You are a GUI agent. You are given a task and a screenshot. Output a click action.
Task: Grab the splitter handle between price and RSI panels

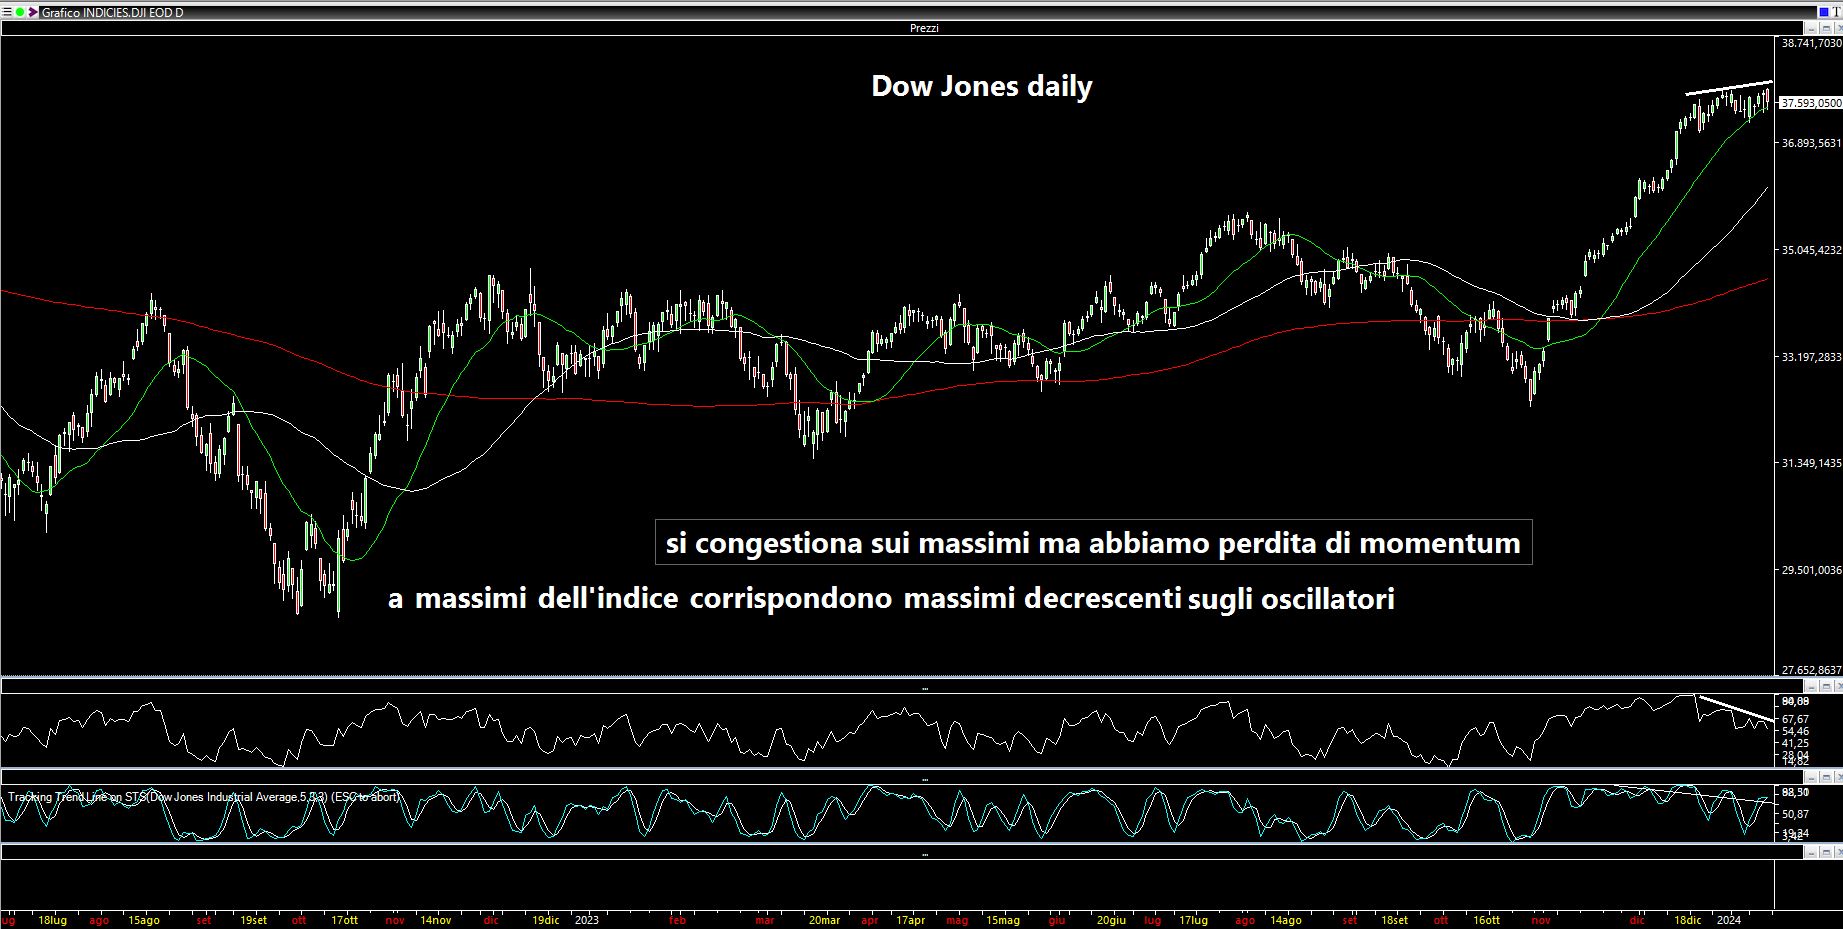pyautogui.click(x=924, y=687)
